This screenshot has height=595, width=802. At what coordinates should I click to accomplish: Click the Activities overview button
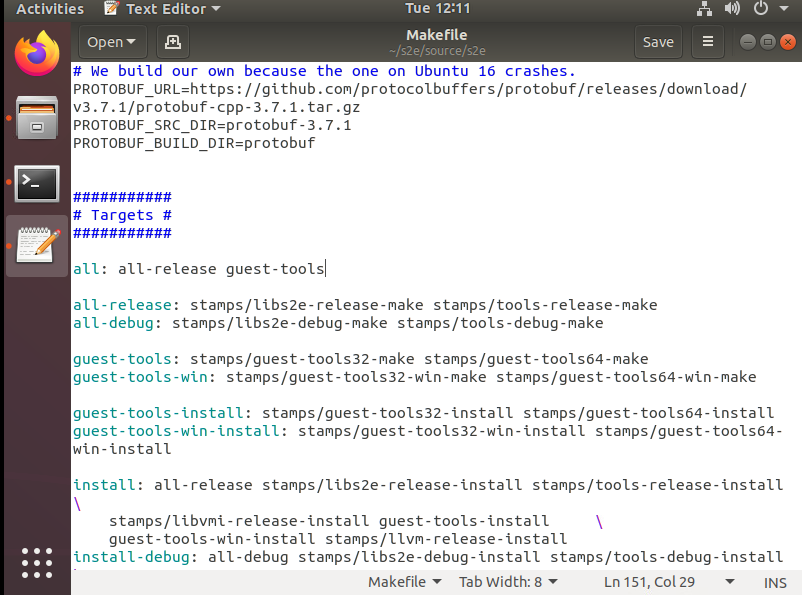50,9
